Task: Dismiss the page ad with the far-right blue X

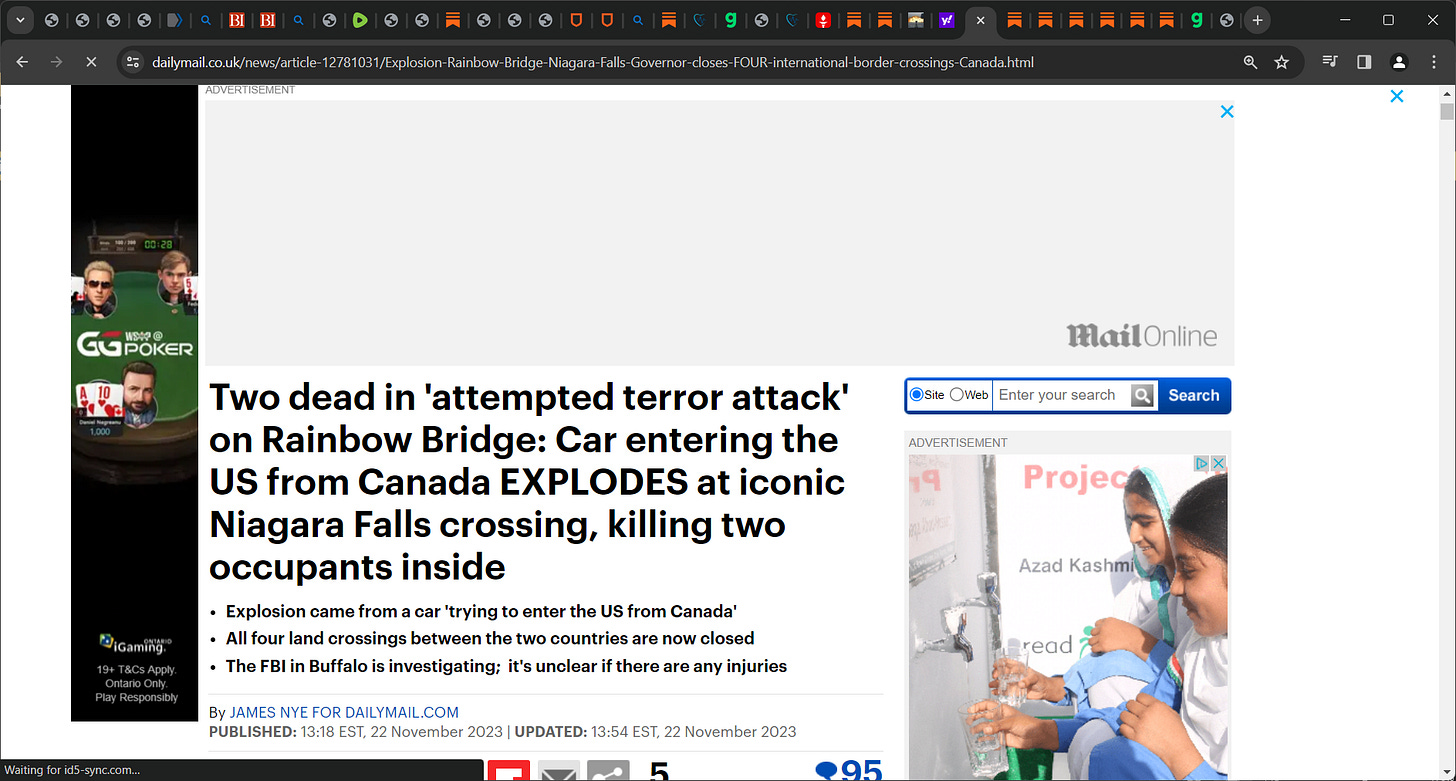Action: [1397, 96]
